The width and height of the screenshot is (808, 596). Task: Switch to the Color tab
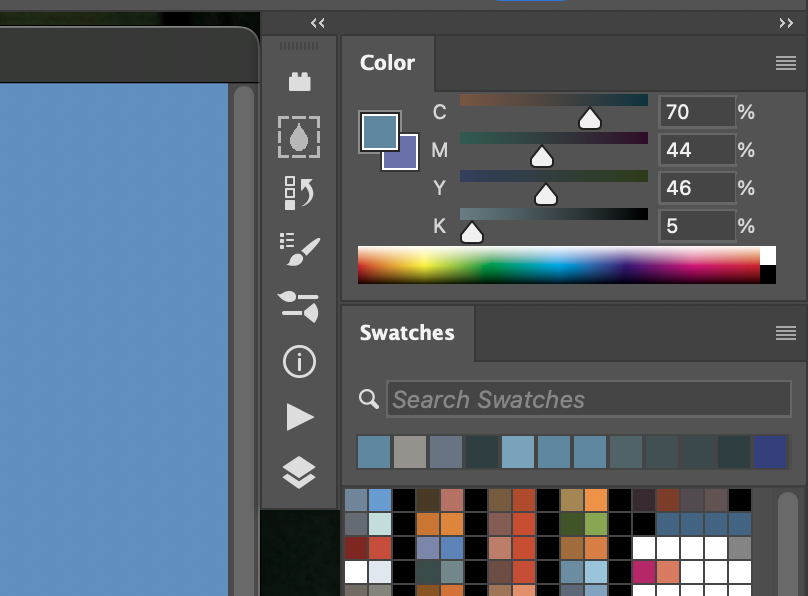(388, 63)
